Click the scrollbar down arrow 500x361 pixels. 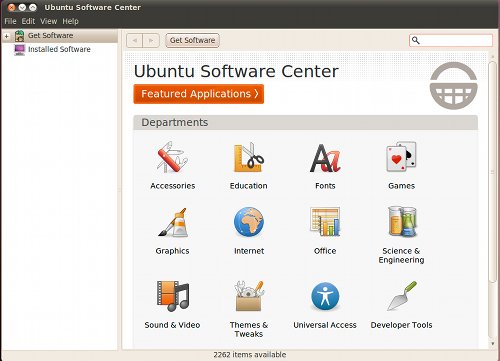tap(493, 344)
